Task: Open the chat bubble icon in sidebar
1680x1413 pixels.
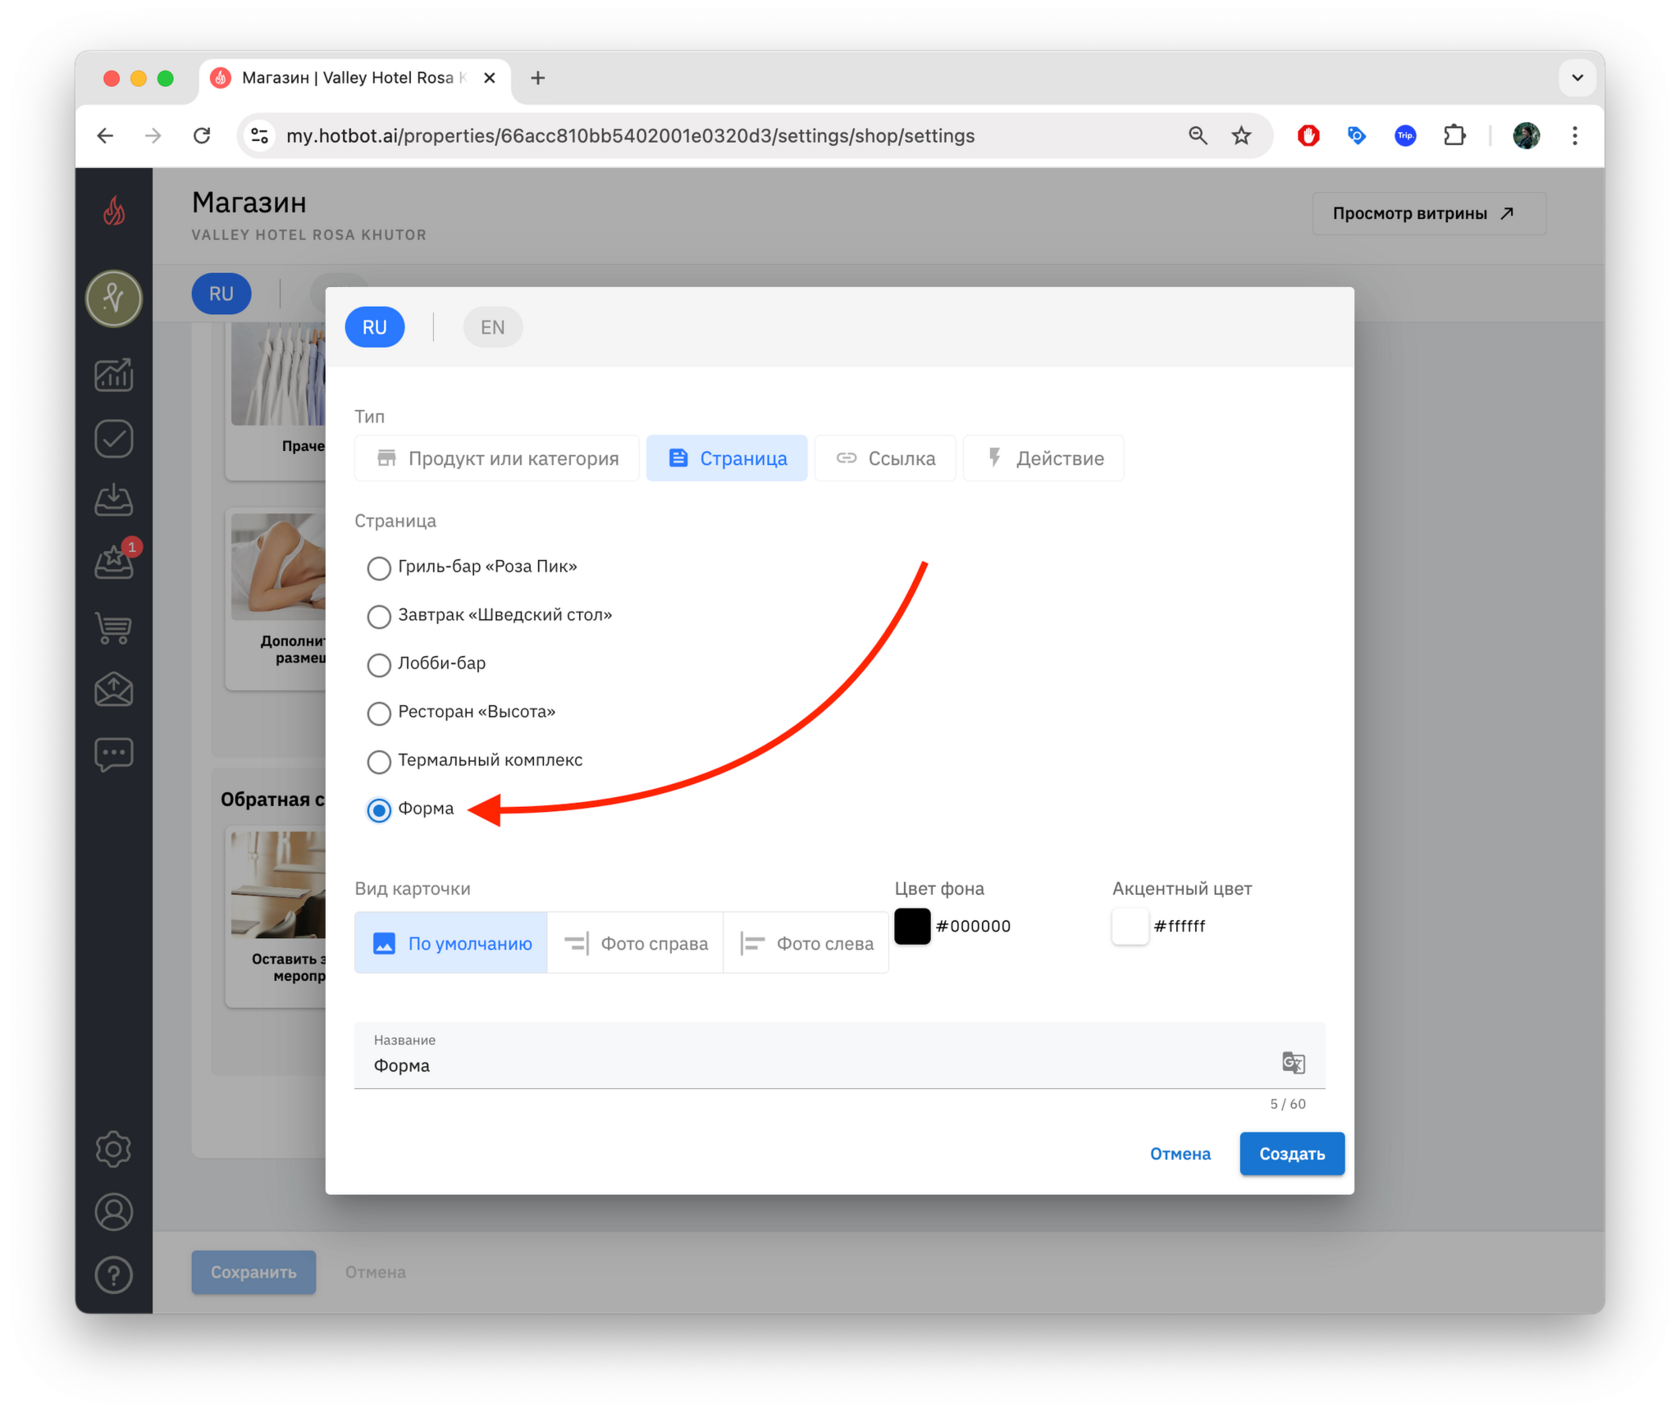Action: [114, 753]
